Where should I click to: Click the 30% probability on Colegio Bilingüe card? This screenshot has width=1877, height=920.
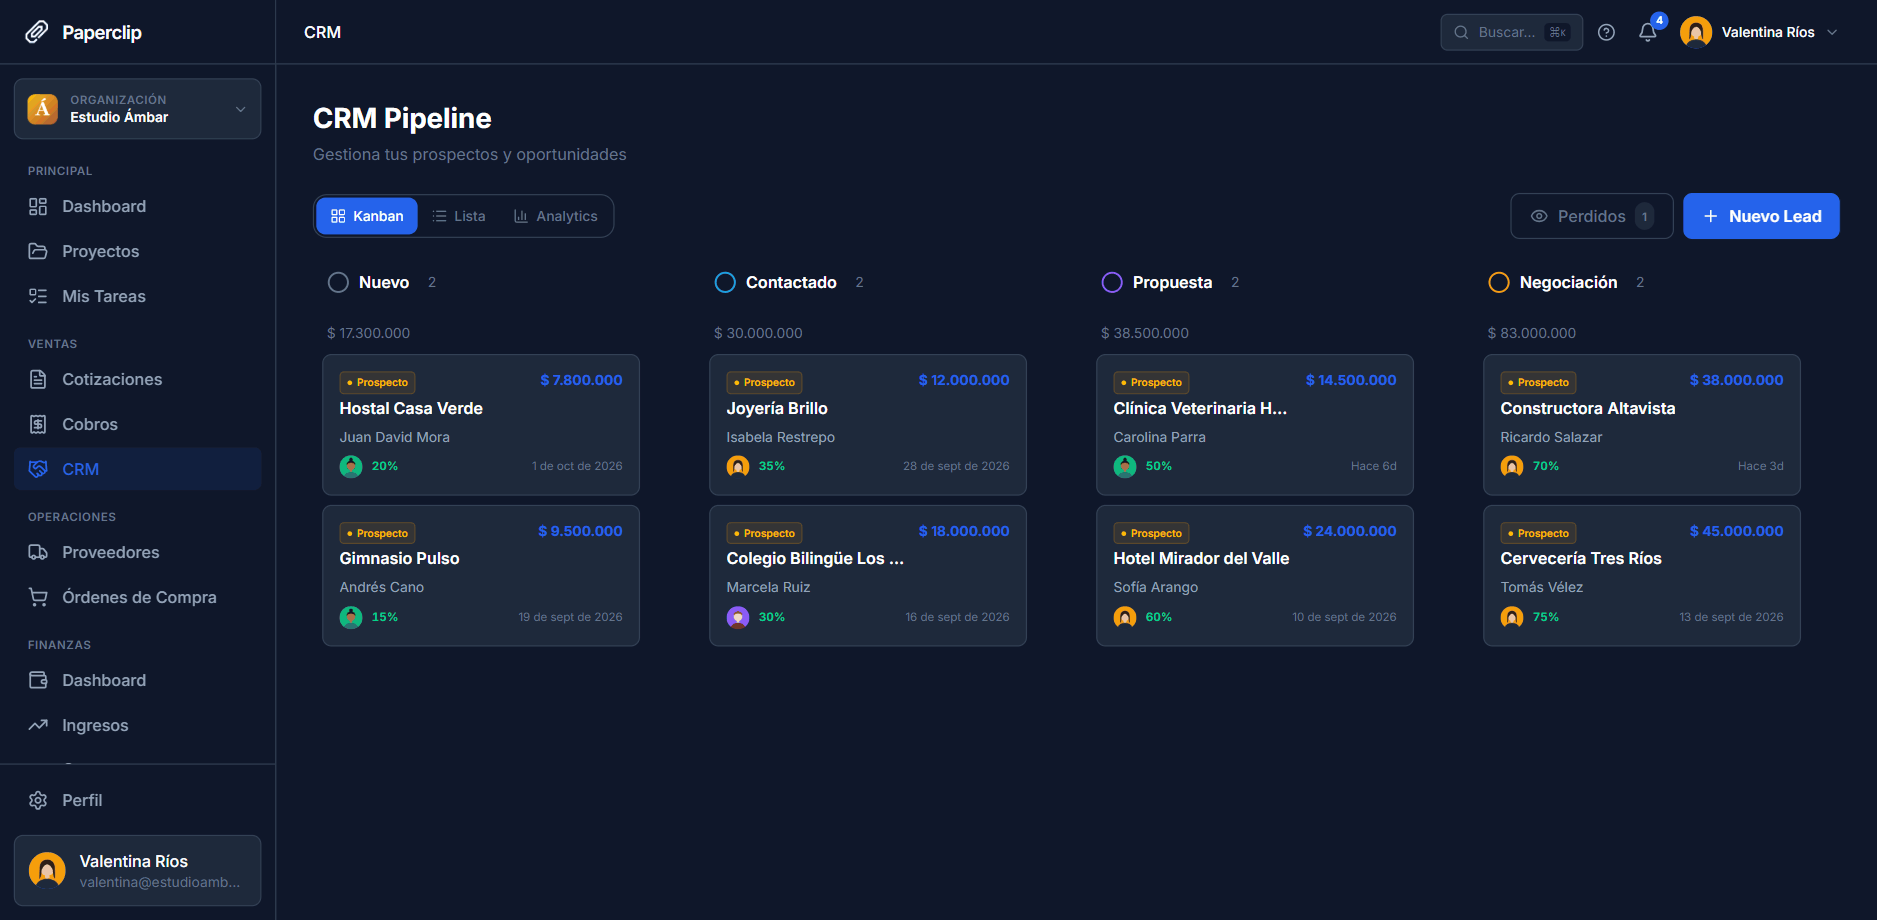coord(771,617)
